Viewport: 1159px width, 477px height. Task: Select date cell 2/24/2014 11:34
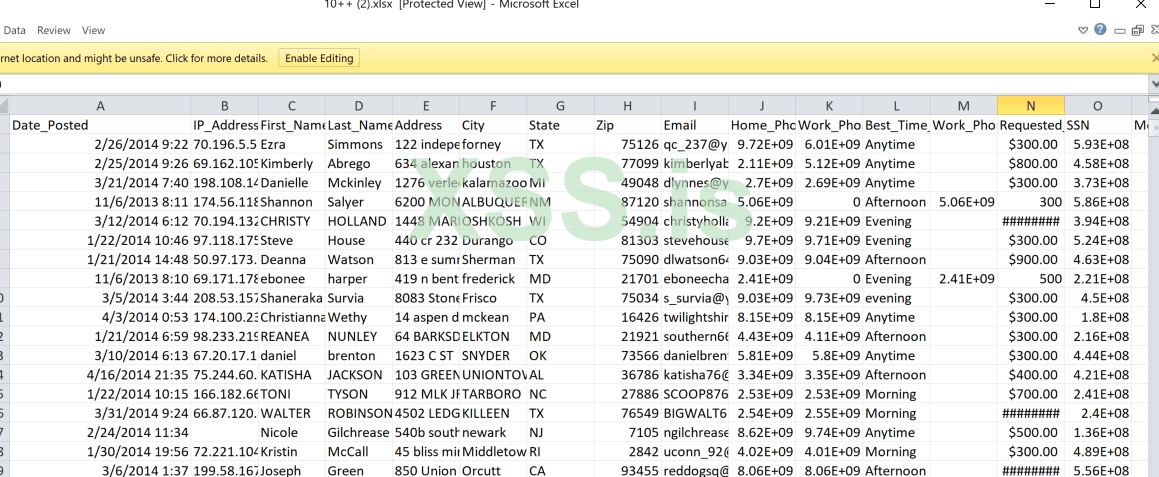coord(101,433)
